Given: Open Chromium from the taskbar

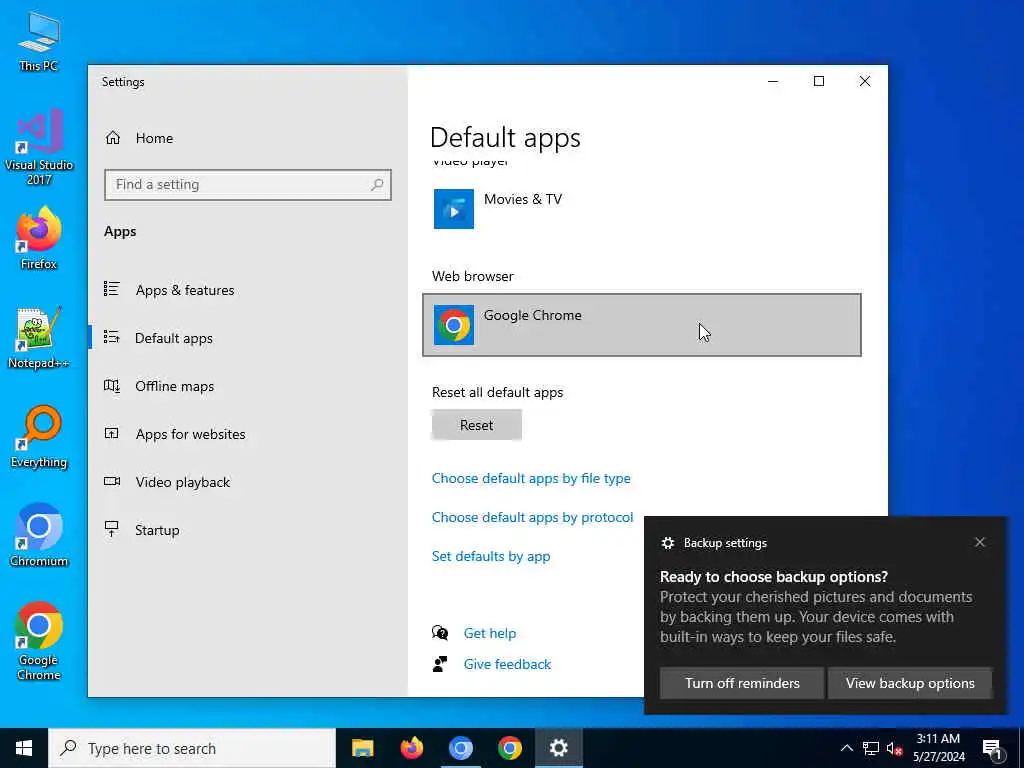Looking at the screenshot, I should pos(460,748).
